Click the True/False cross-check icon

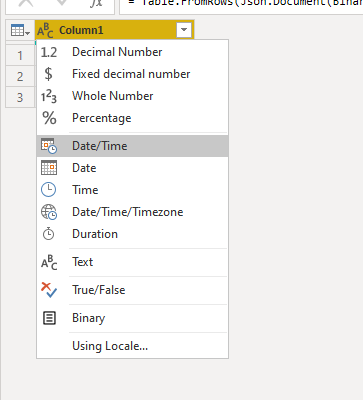49,290
